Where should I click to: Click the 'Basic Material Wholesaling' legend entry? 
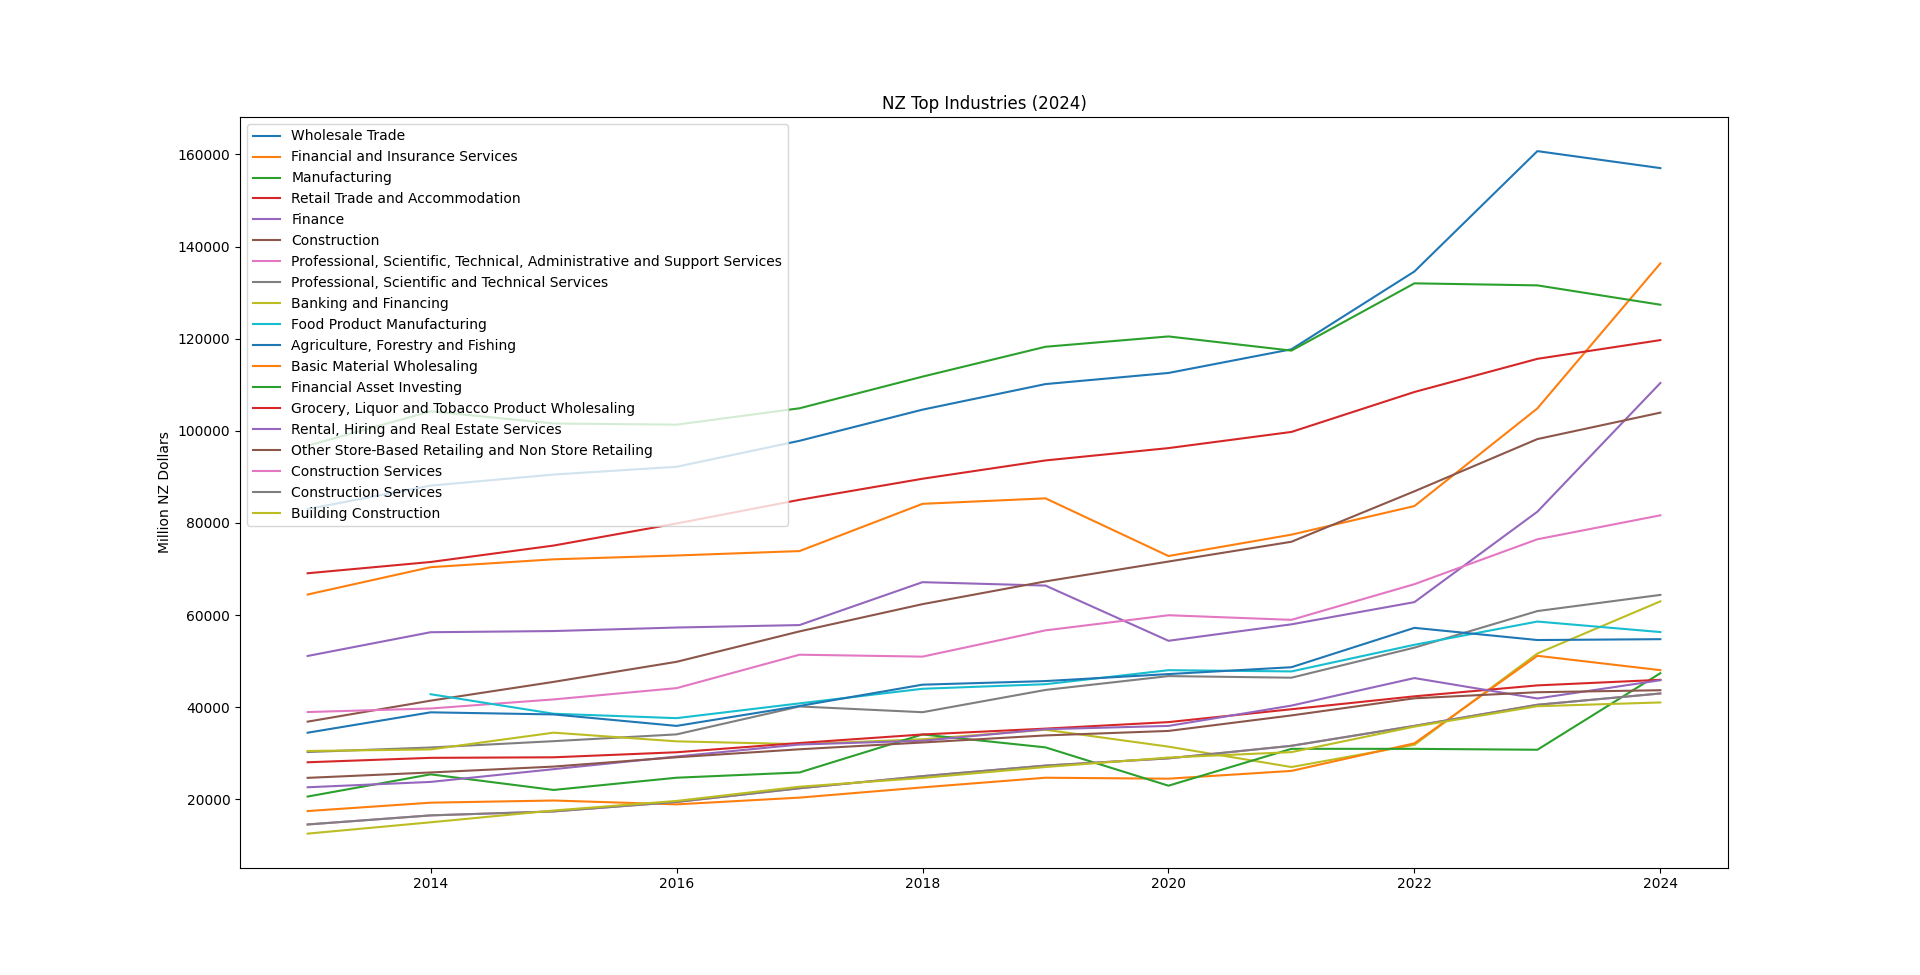[384, 367]
